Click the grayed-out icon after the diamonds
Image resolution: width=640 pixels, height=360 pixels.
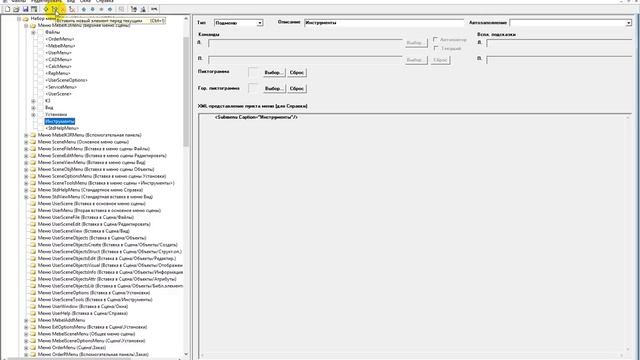coord(122,9)
